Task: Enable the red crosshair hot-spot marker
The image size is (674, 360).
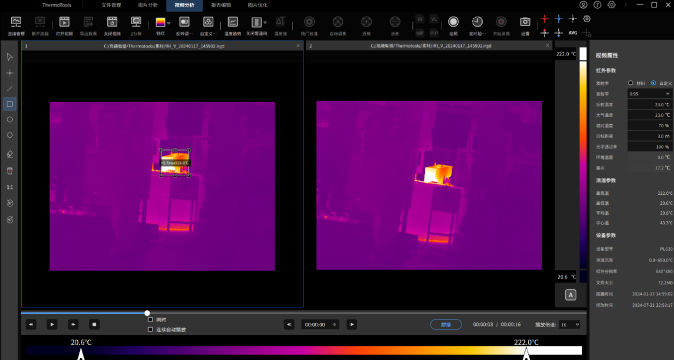Action: click(544, 19)
